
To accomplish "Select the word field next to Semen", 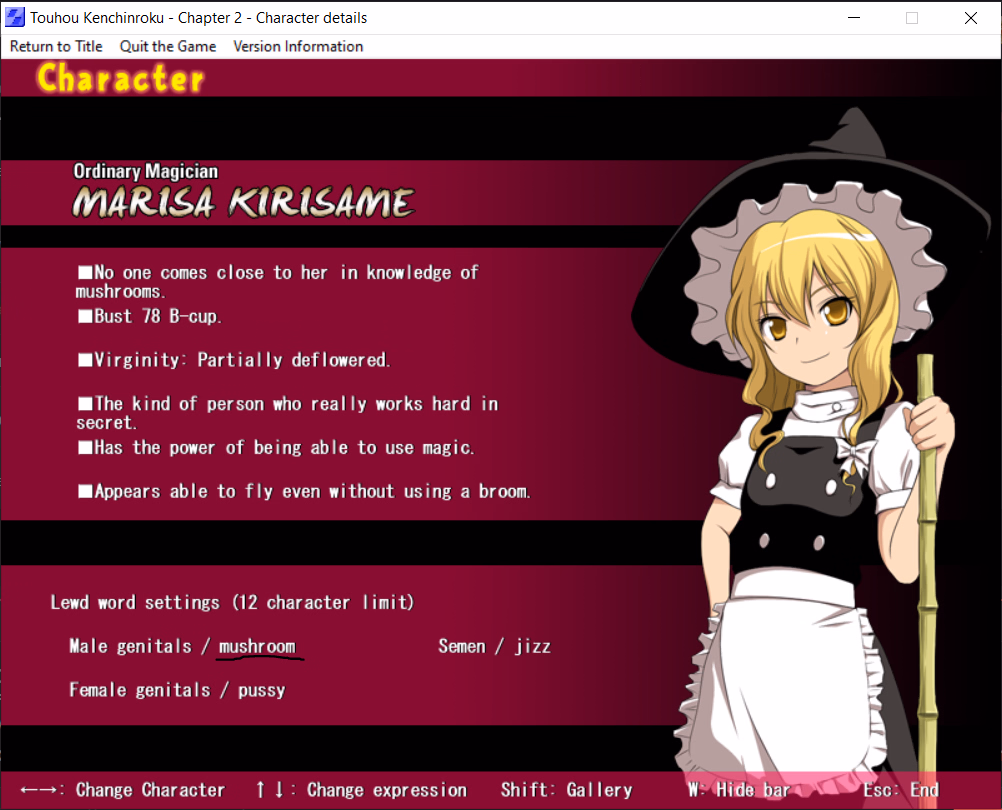I will click(533, 647).
